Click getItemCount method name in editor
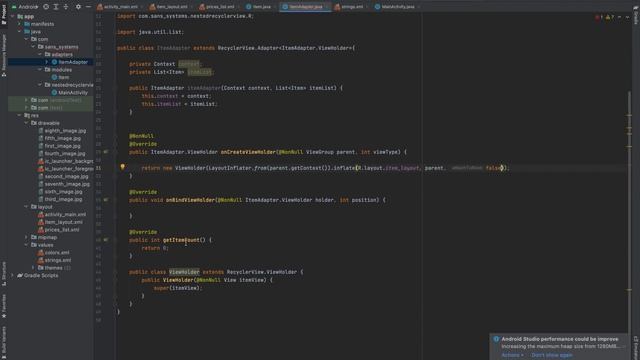 181,240
